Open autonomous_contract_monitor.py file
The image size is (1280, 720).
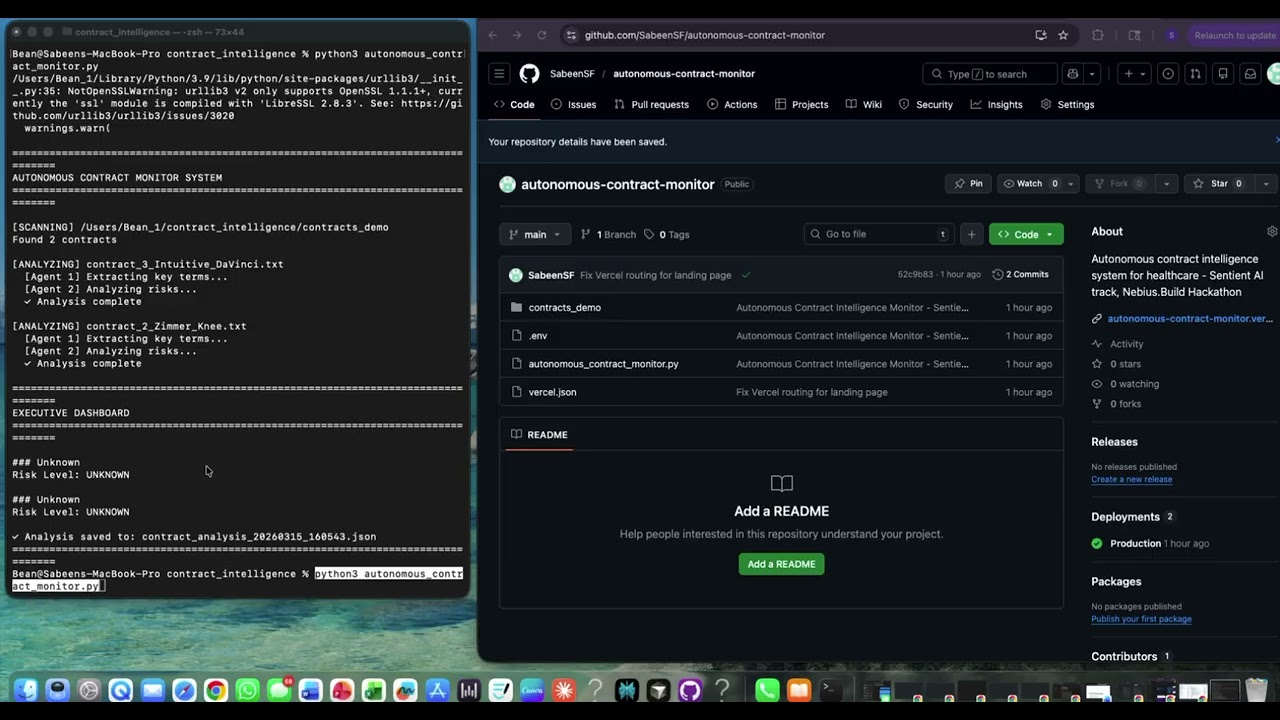point(604,364)
